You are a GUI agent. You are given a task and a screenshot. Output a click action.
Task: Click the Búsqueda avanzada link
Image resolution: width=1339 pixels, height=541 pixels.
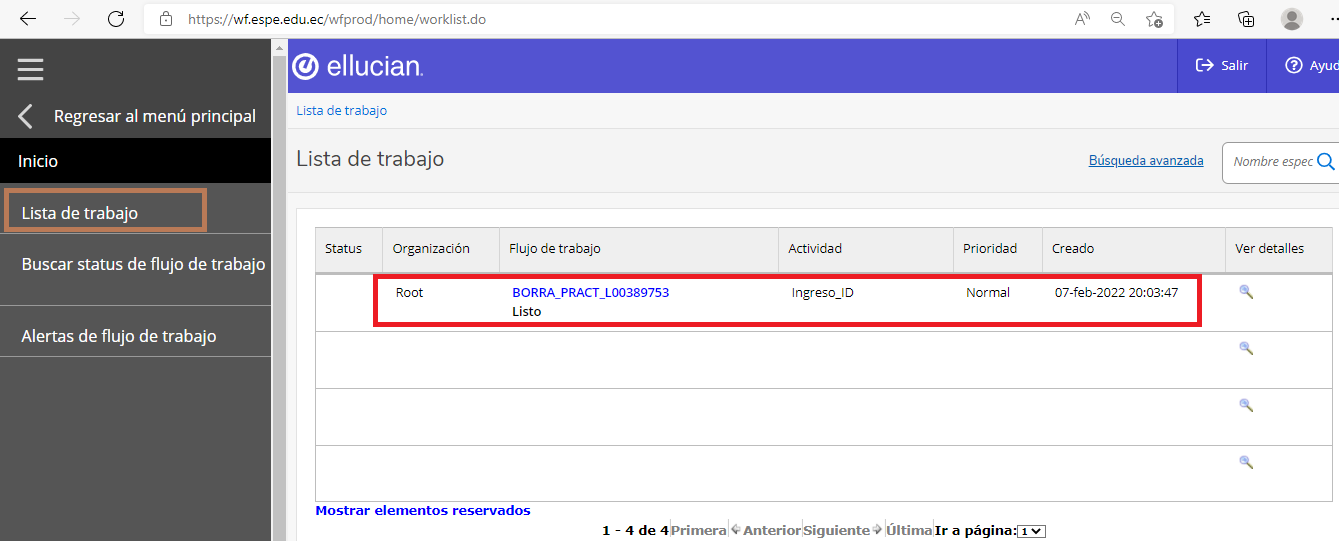click(1145, 160)
